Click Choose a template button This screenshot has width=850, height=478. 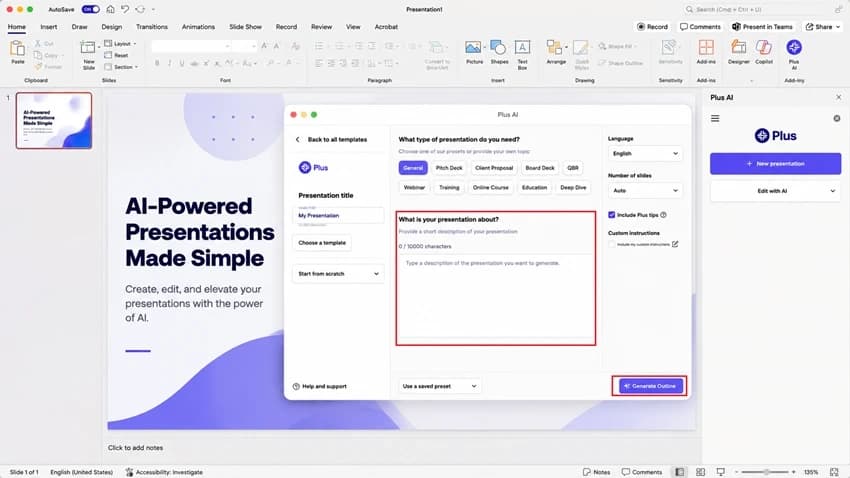pos(322,243)
